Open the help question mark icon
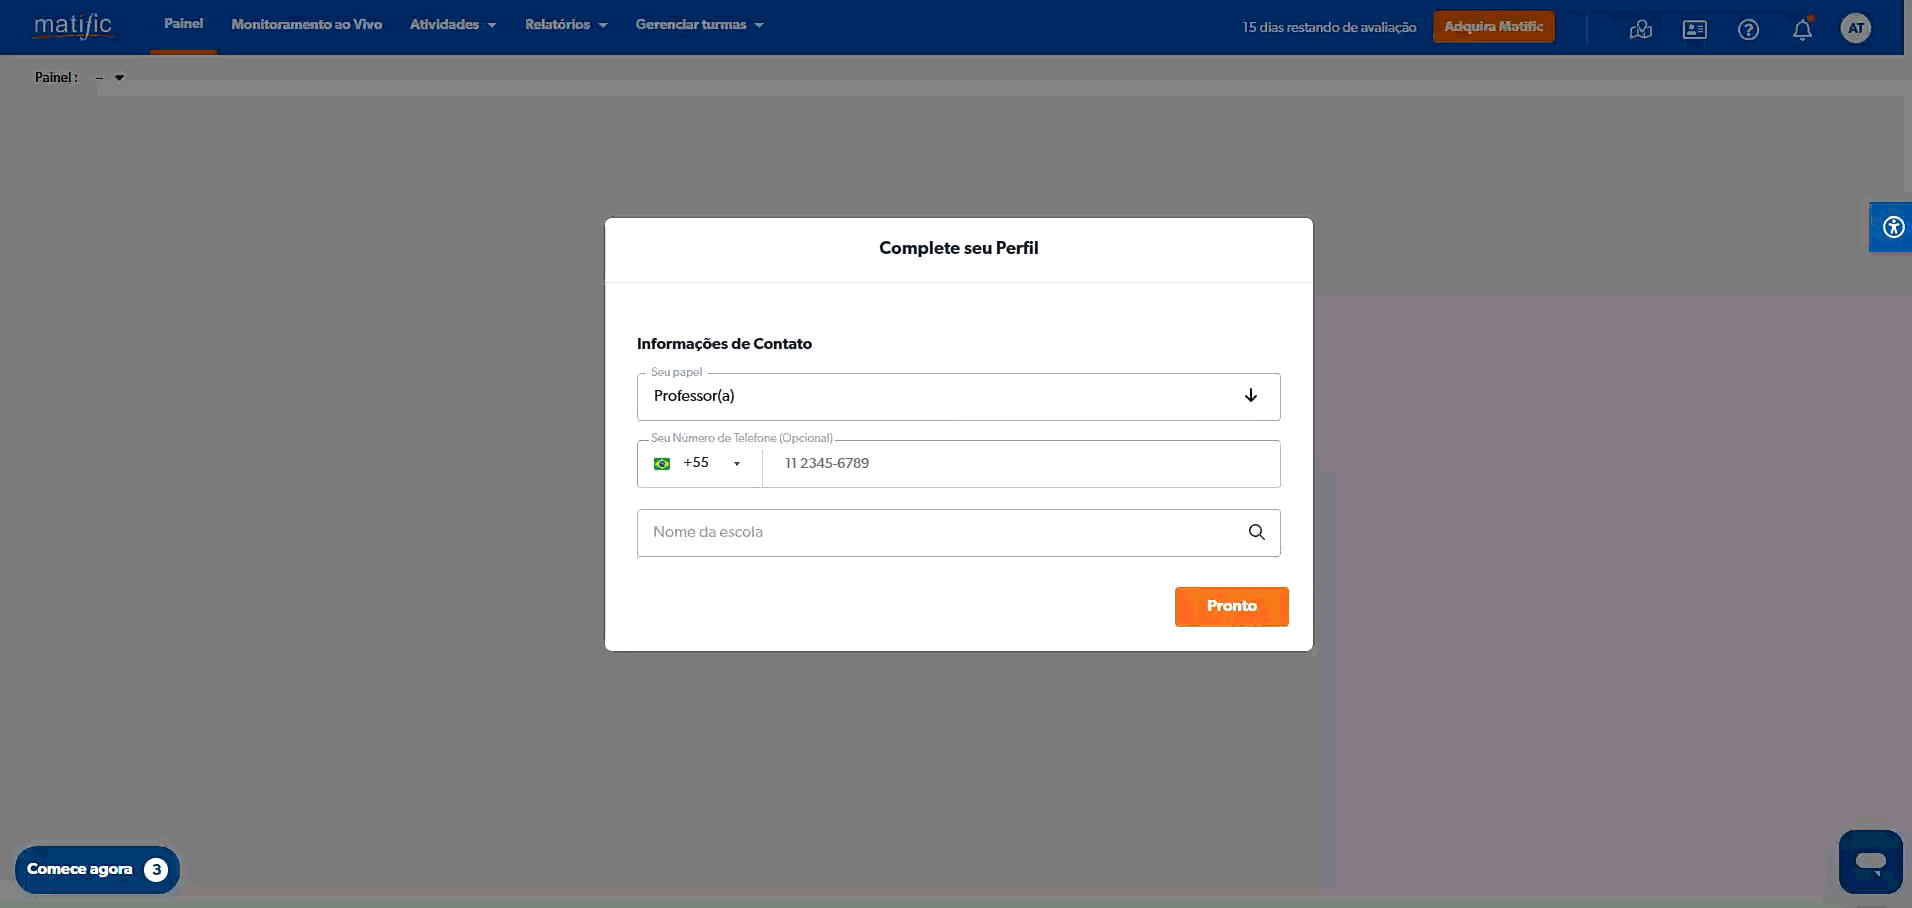The width and height of the screenshot is (1912, 908). tap(1748, 29)
